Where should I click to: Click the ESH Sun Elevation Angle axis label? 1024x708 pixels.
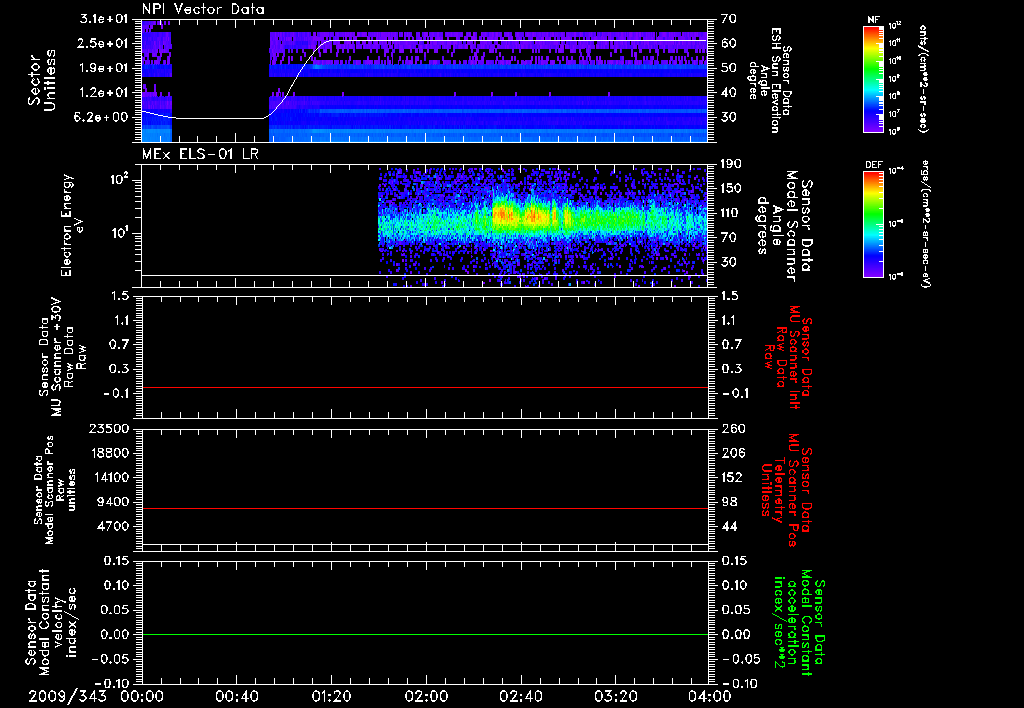point(771,80)
